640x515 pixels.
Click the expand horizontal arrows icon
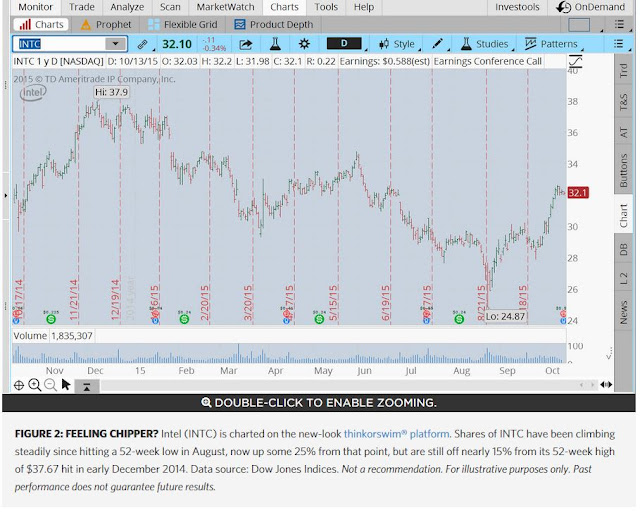(x=606, y=385)
